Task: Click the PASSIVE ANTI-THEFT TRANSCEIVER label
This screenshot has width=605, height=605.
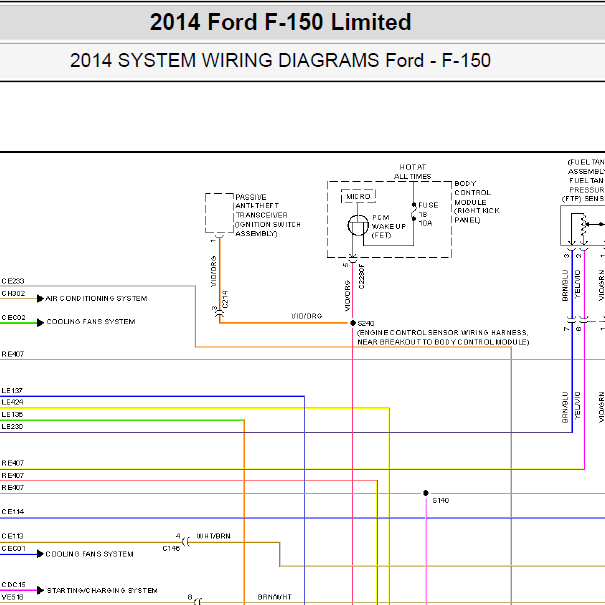Action: pos(268,215)
